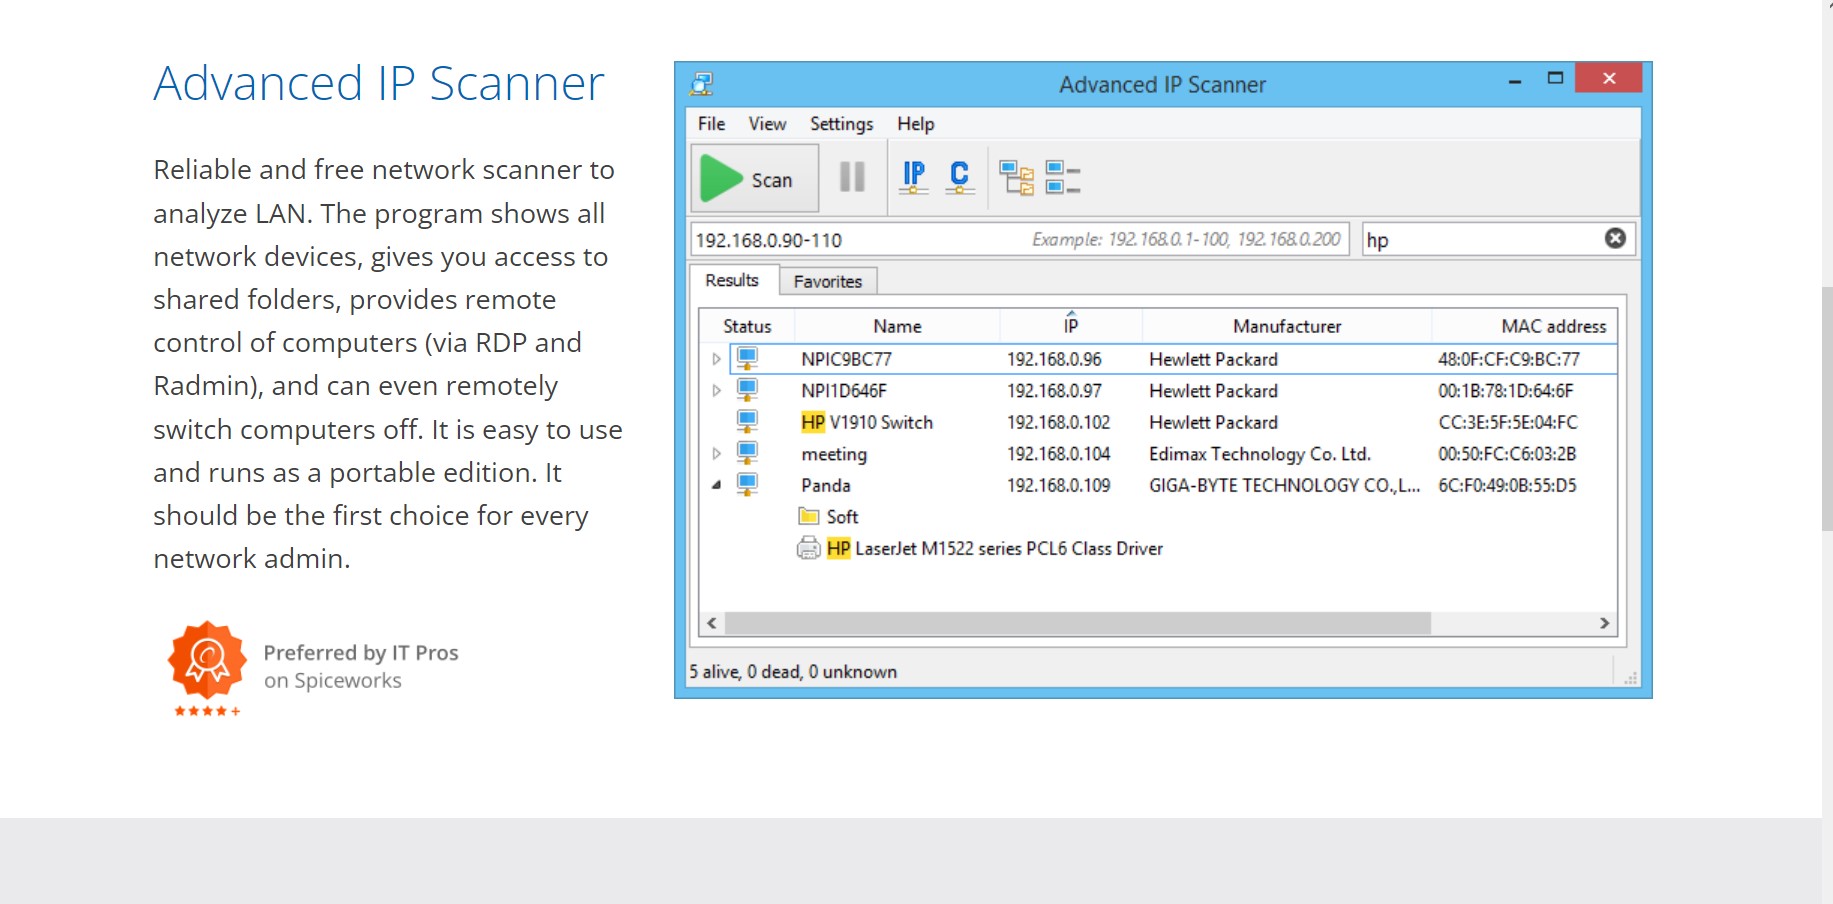The width and height of the screenshot is (1833, 904).
Task: Click MAC address 00:1B:78:1D:64:6F
Action: [1505, 391]
